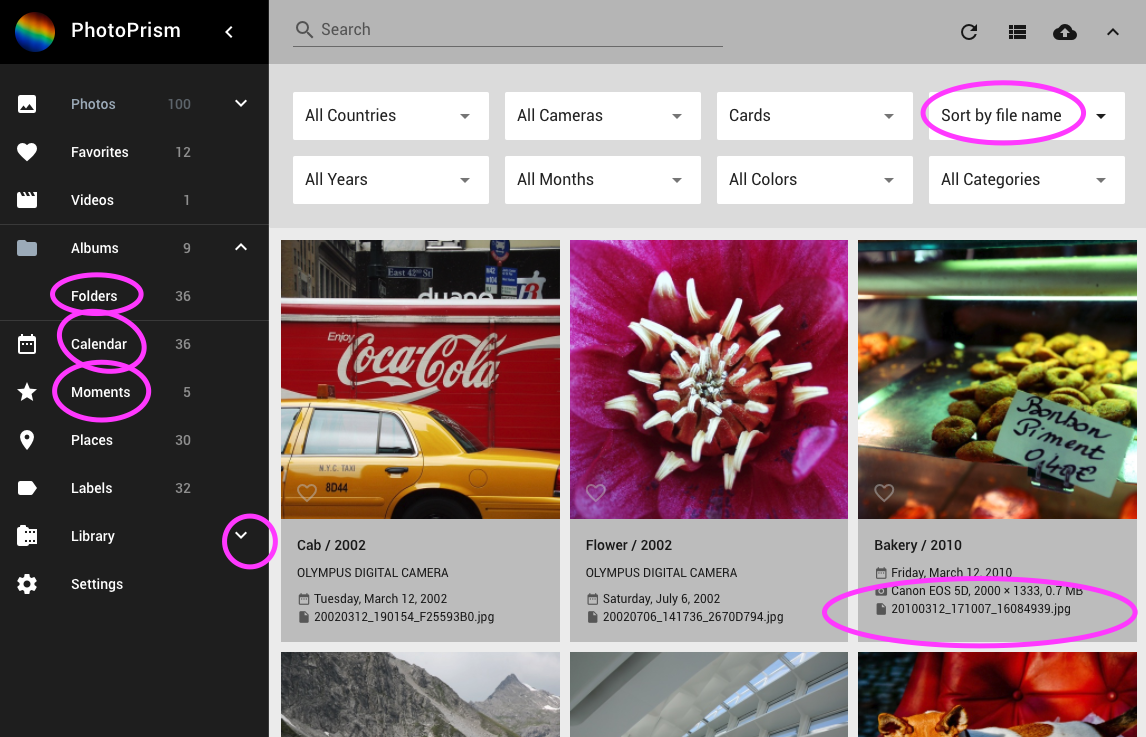This screenshot has height=737, width=1146.
Task: Toggle the Bakery 2010 album heart
Action: pyautogui.click(x=884, y=493)
